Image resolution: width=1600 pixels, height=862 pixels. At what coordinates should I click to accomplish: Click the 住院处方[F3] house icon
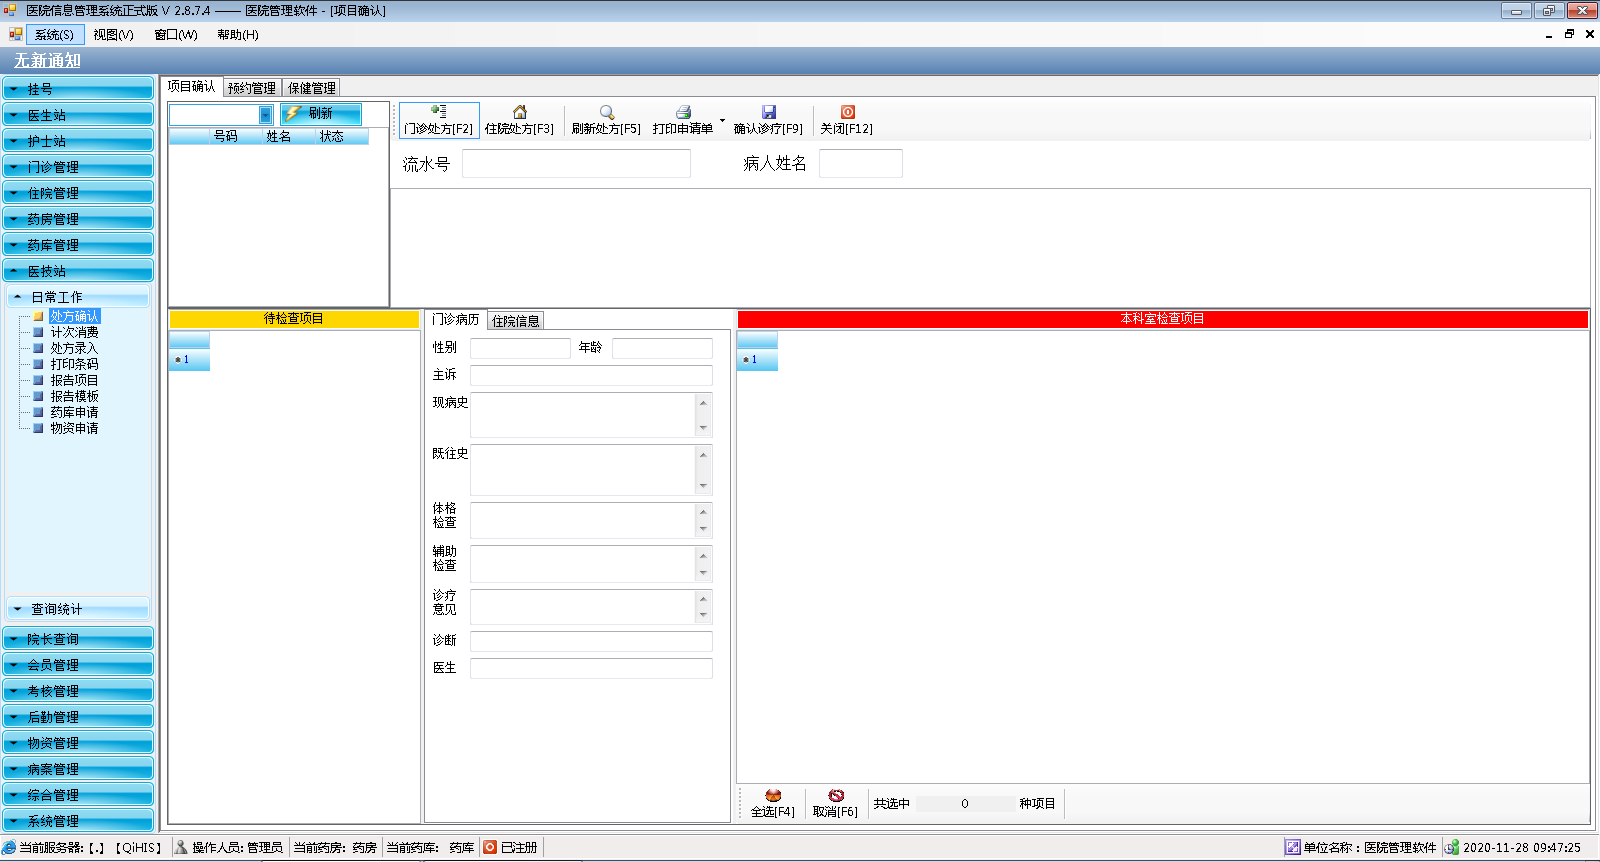[519, 112]
